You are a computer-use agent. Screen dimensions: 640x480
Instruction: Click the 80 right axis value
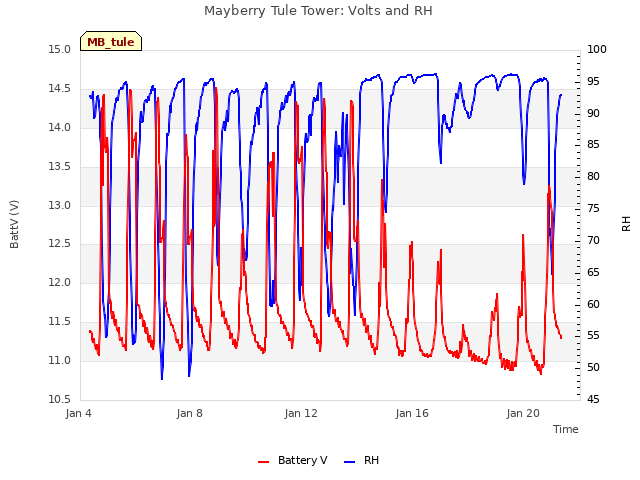593,176
